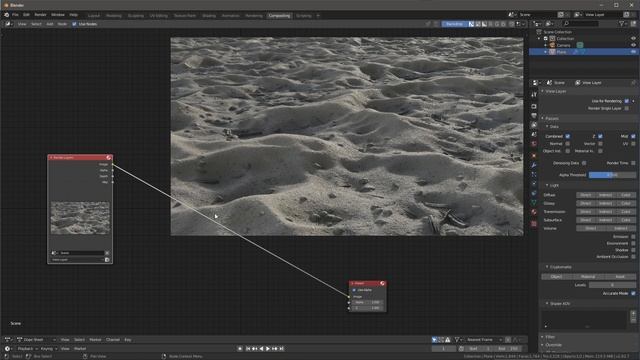Hide the Collection using its eye icon
This screenshot has height=360, width=640.
click(x=633, y=39)
